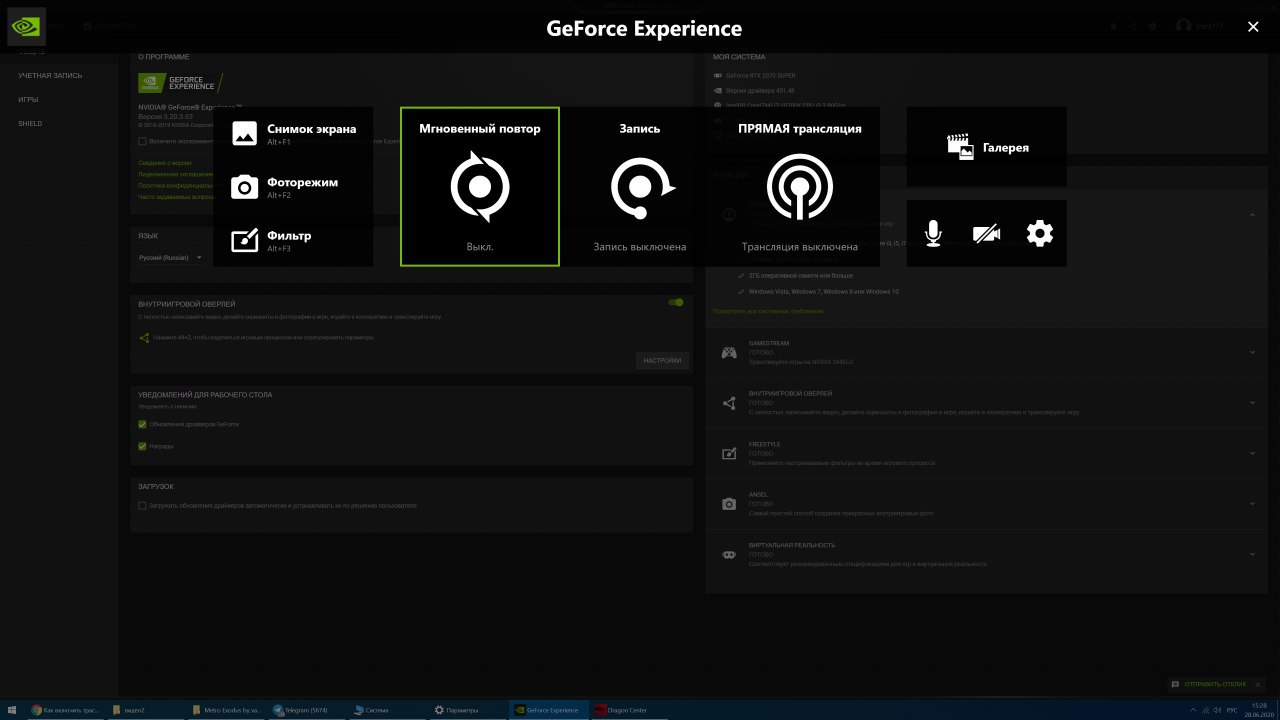Switch to Telegram in the taskbar
Screen dimensions: 1280x720
pos(307,710)
